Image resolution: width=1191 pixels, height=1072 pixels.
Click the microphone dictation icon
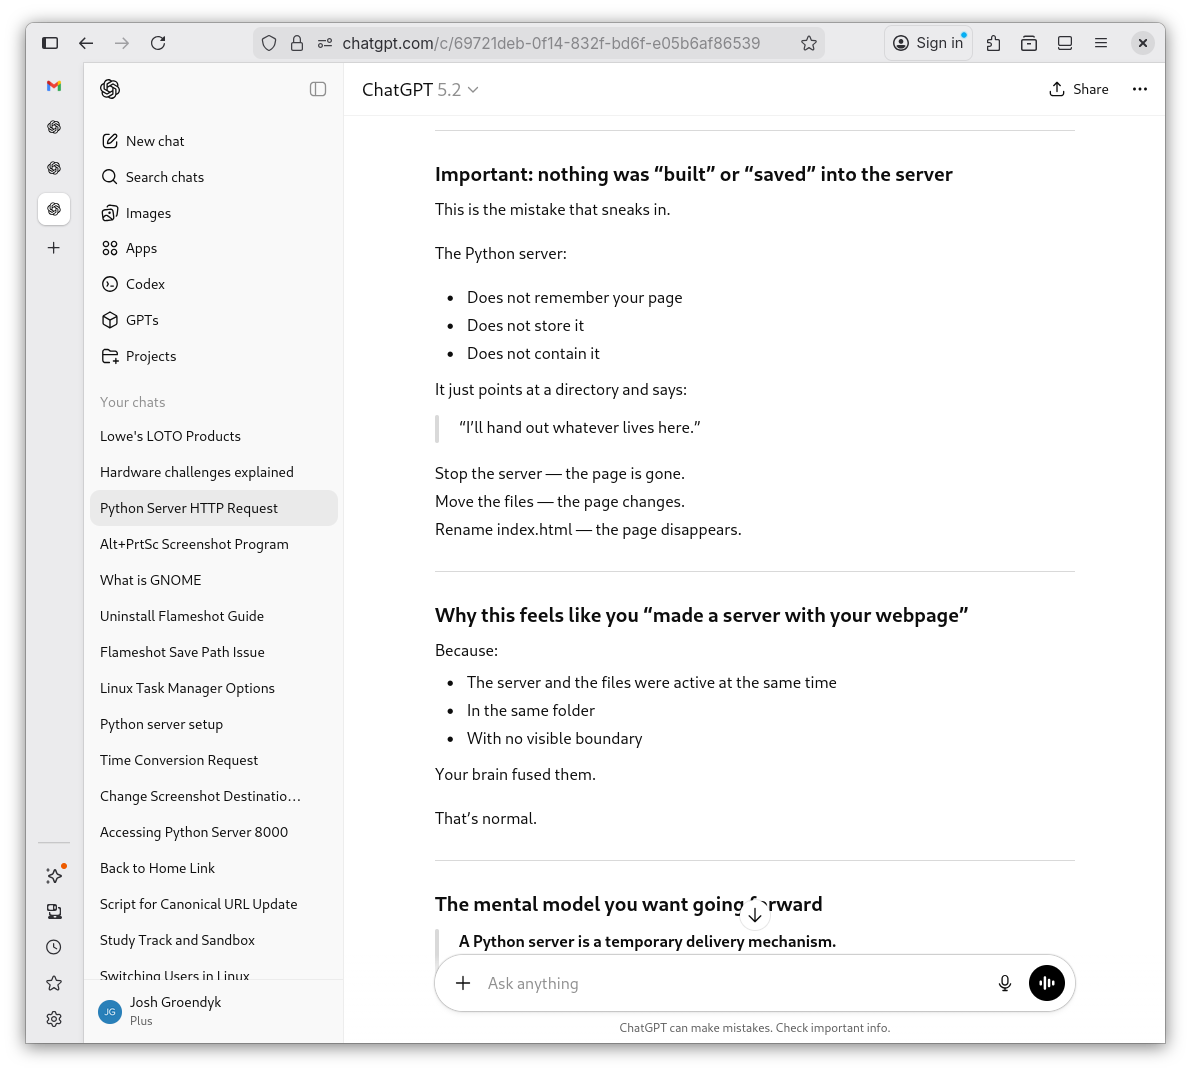[x=1004, y=983]
